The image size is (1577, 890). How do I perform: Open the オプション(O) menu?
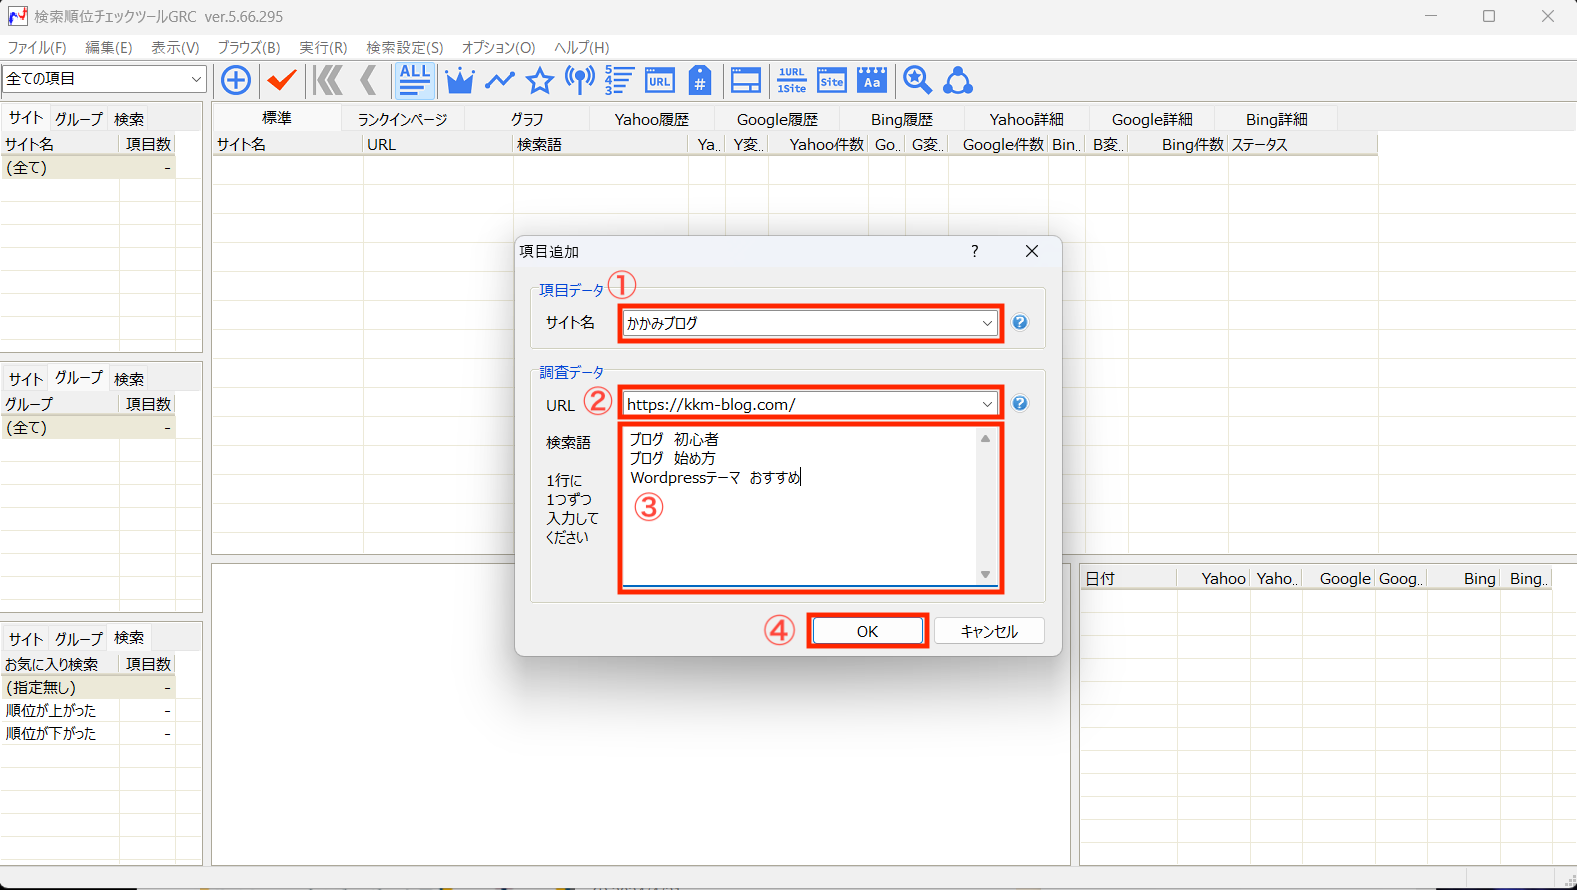coord(498,47)
